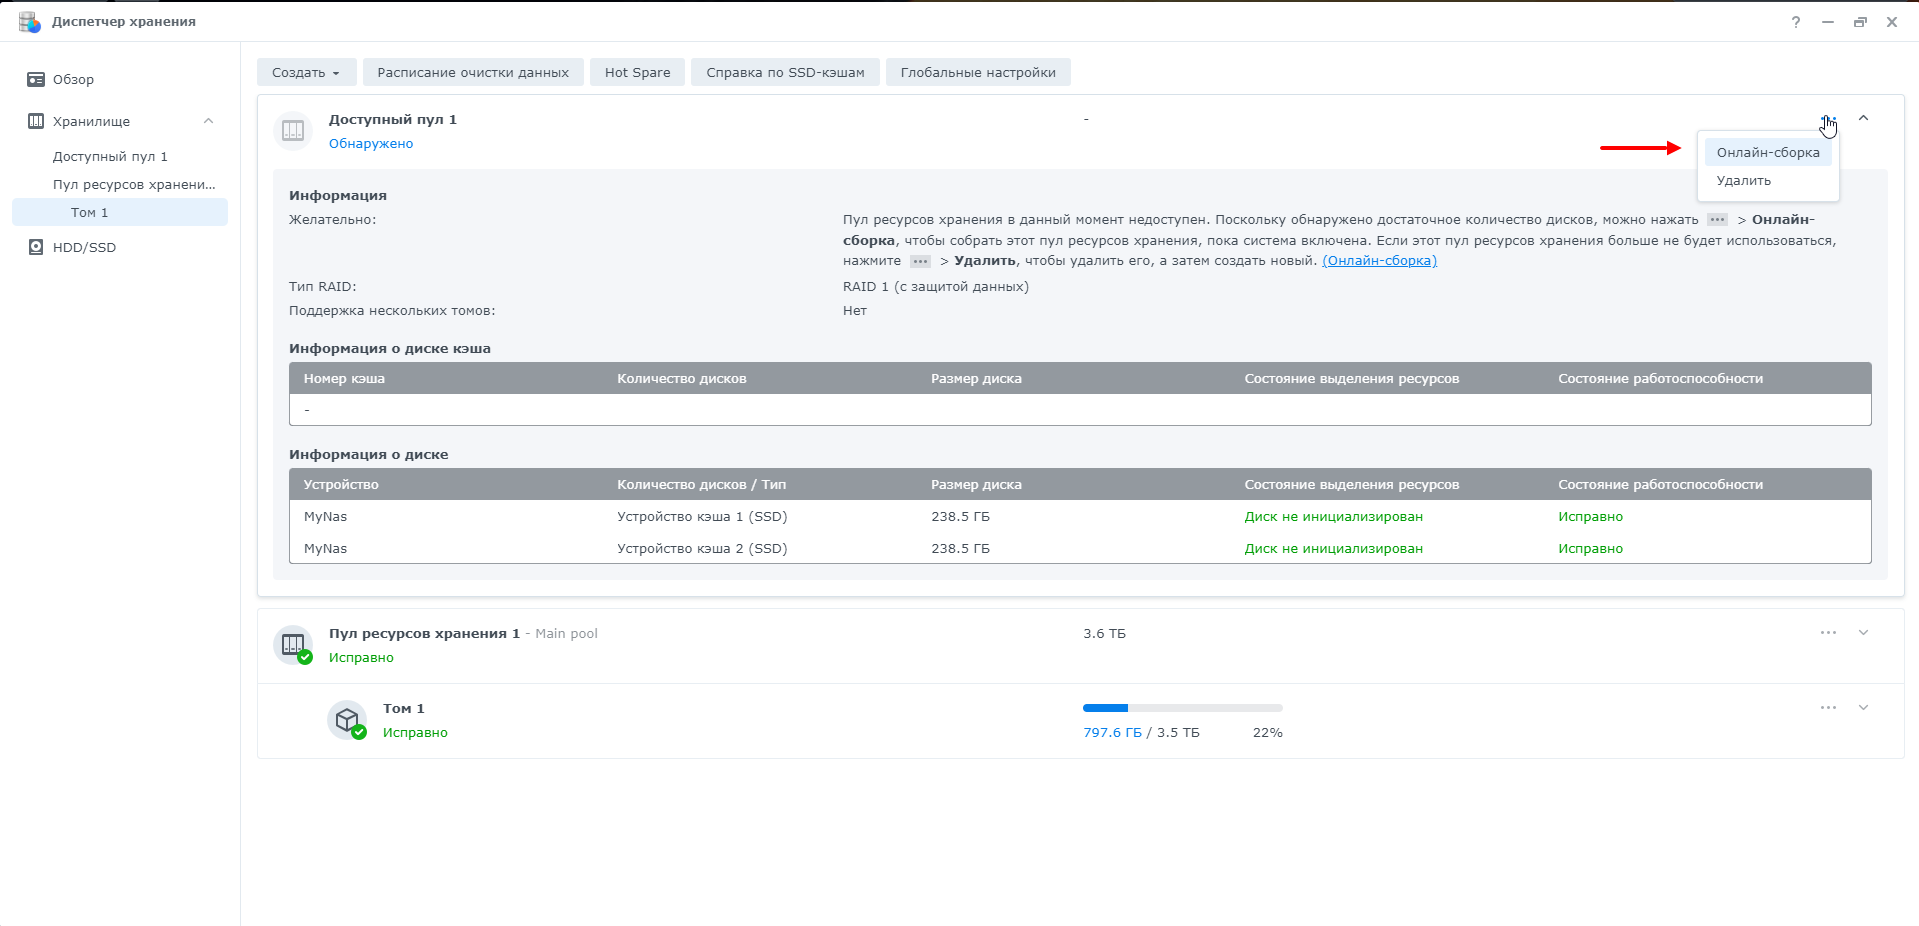This screenshot has height=926, width=1919.
Task: Follow the (Онлайн-сборка) link in the description
Action: (1379, 261)
